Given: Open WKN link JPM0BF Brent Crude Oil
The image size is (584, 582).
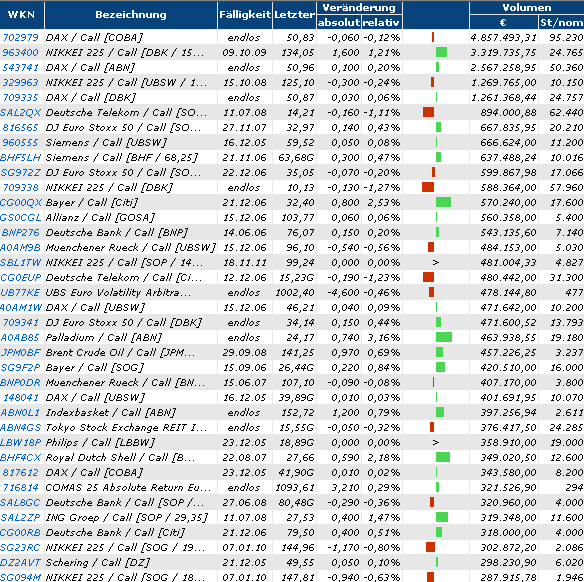Looking at the screenshot, I should (x=20, y=353).
